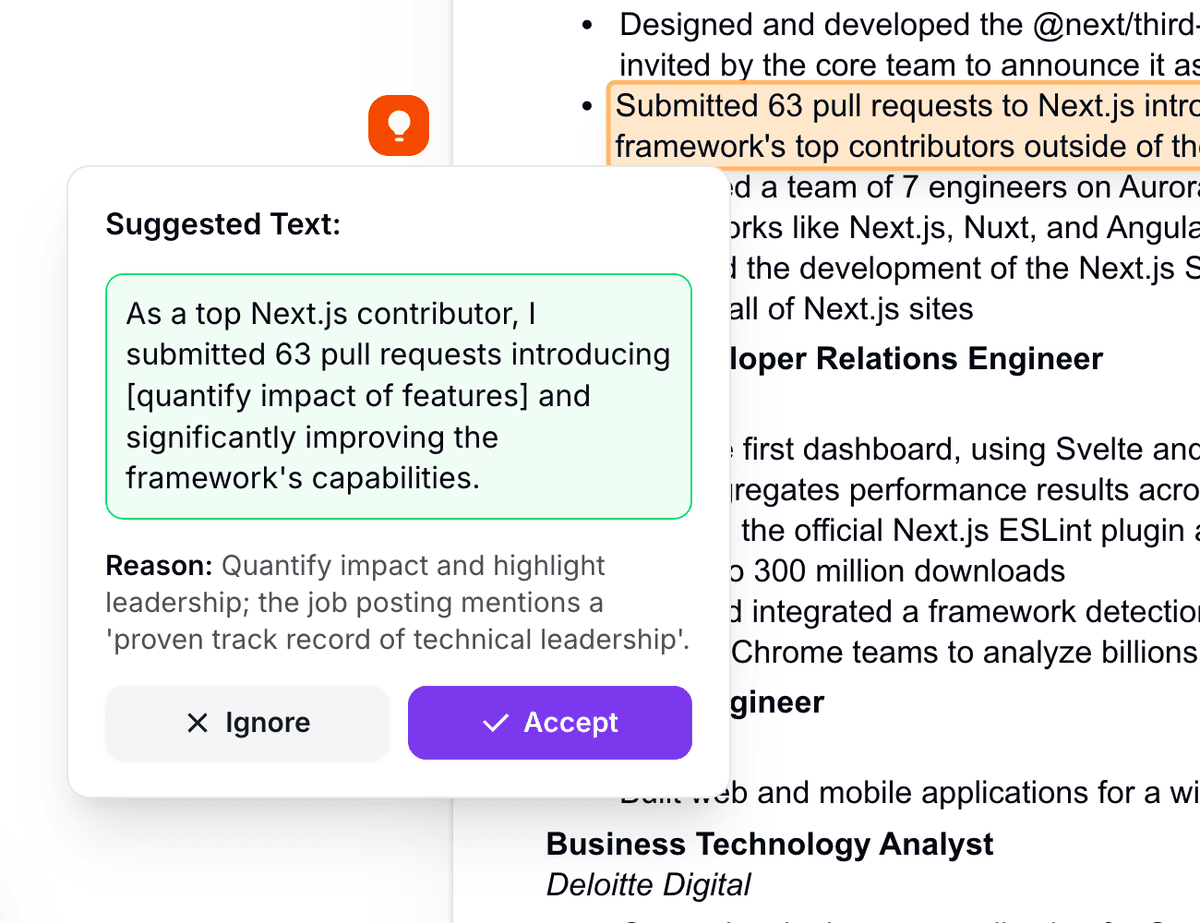Click the green suggested text box
The image size is (1200, 923).
pos(398,396)
